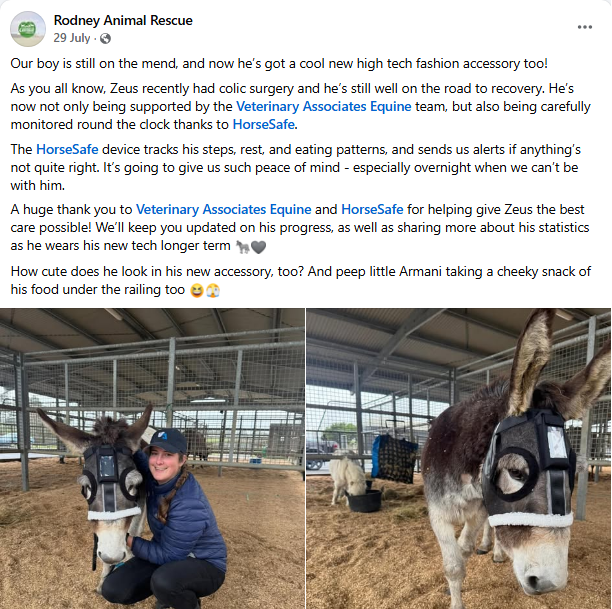Click the grey heart emoji

point(258,247)
